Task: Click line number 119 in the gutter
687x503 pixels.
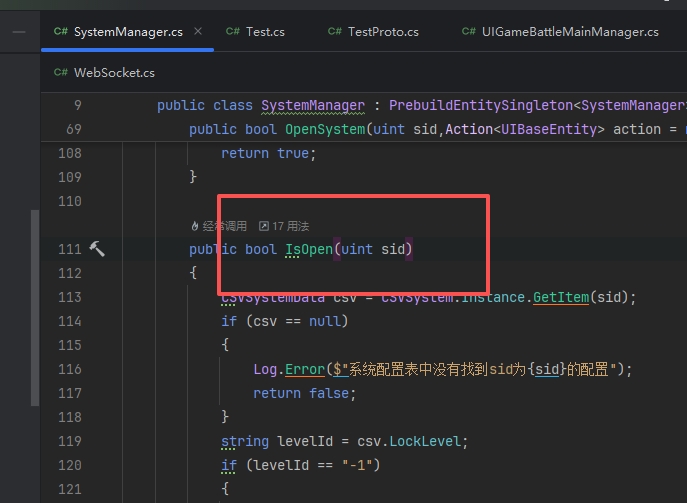Action: tap(69, 441)
